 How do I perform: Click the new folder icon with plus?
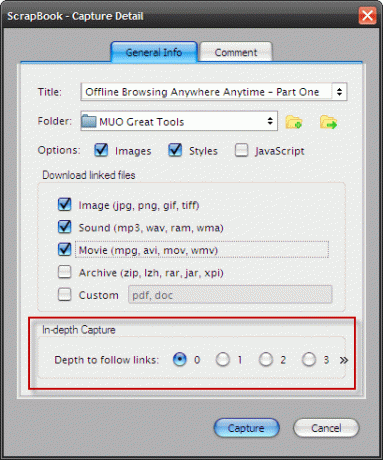[x=294, y=122]
